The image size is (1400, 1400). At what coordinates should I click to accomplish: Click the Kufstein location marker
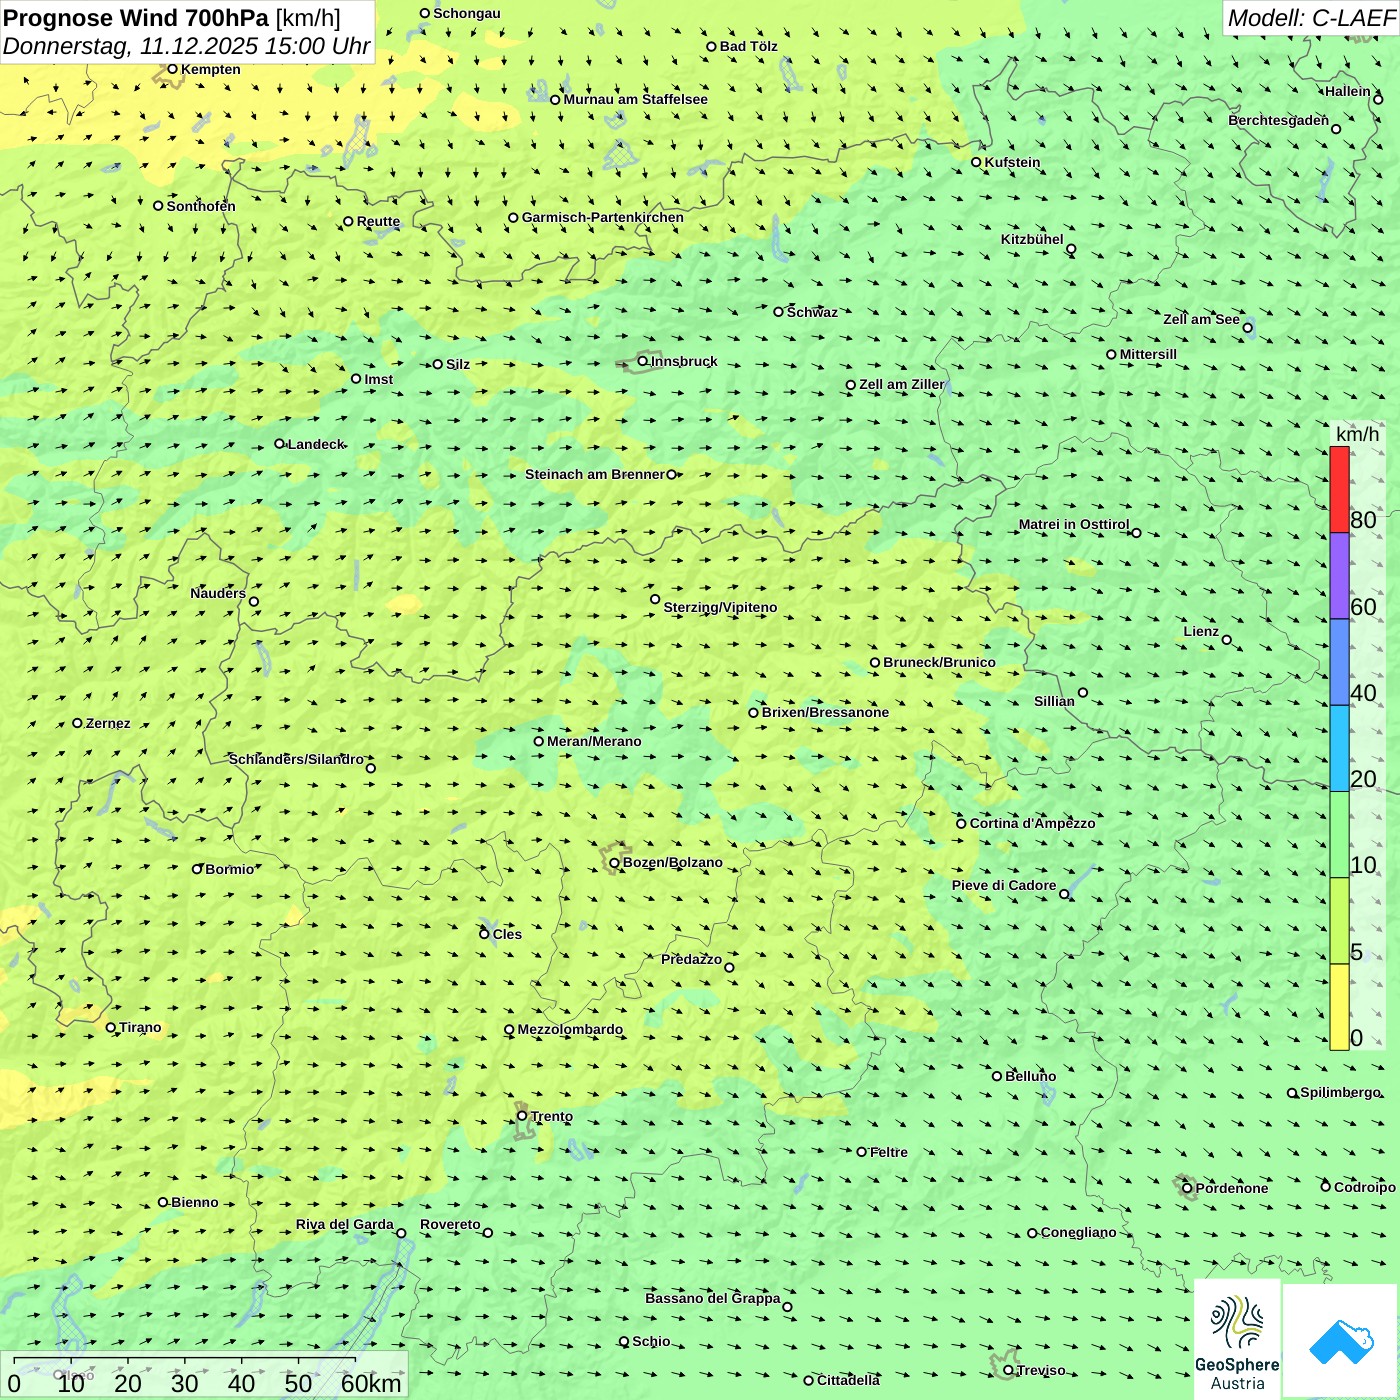[x=977, y=162]
